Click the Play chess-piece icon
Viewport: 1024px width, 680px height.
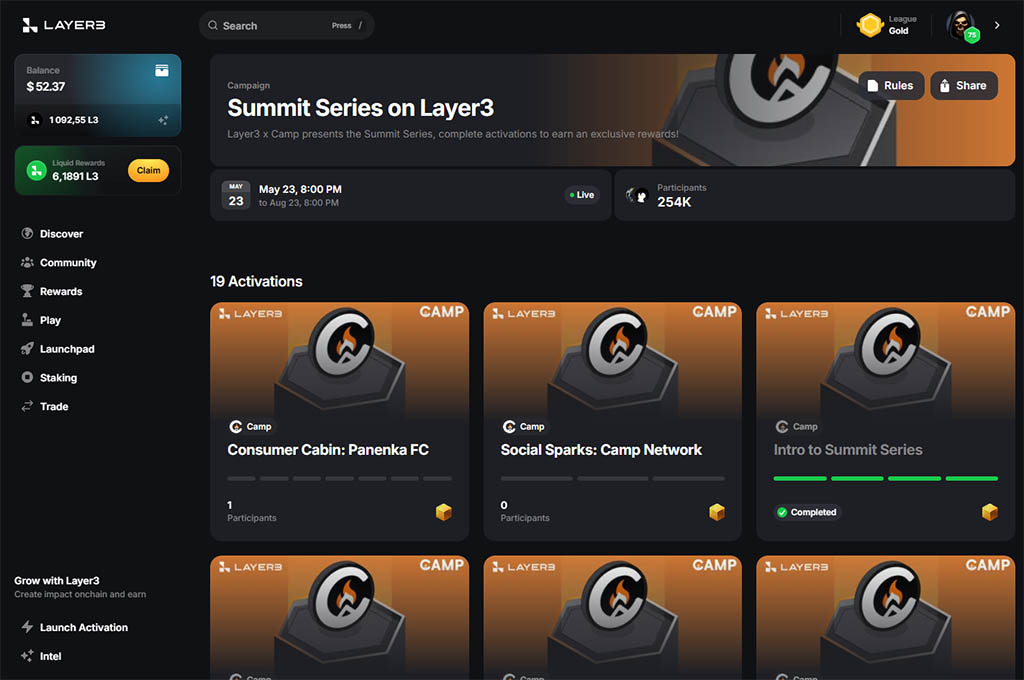pyautogui.click(x=27, y=319)
